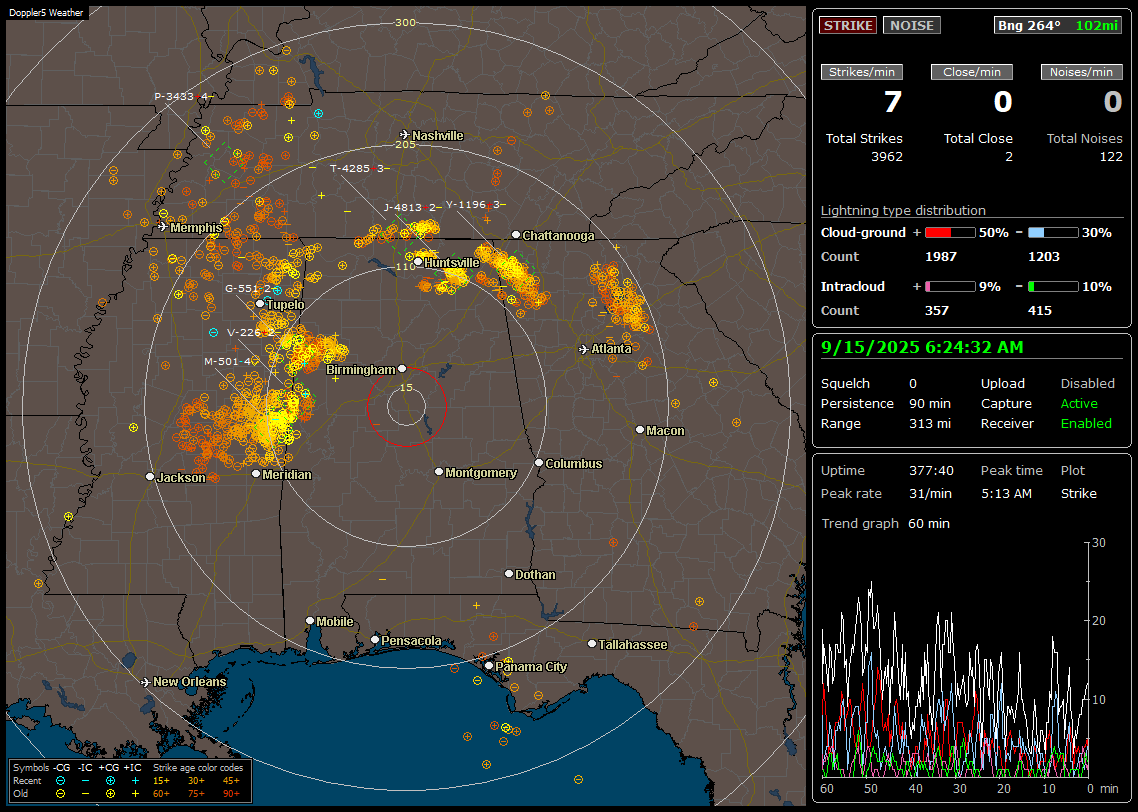Click the Total Strikes count 3962
Image resolution: width=1138 pixels, height=812 pixels.
click(887, 157)
